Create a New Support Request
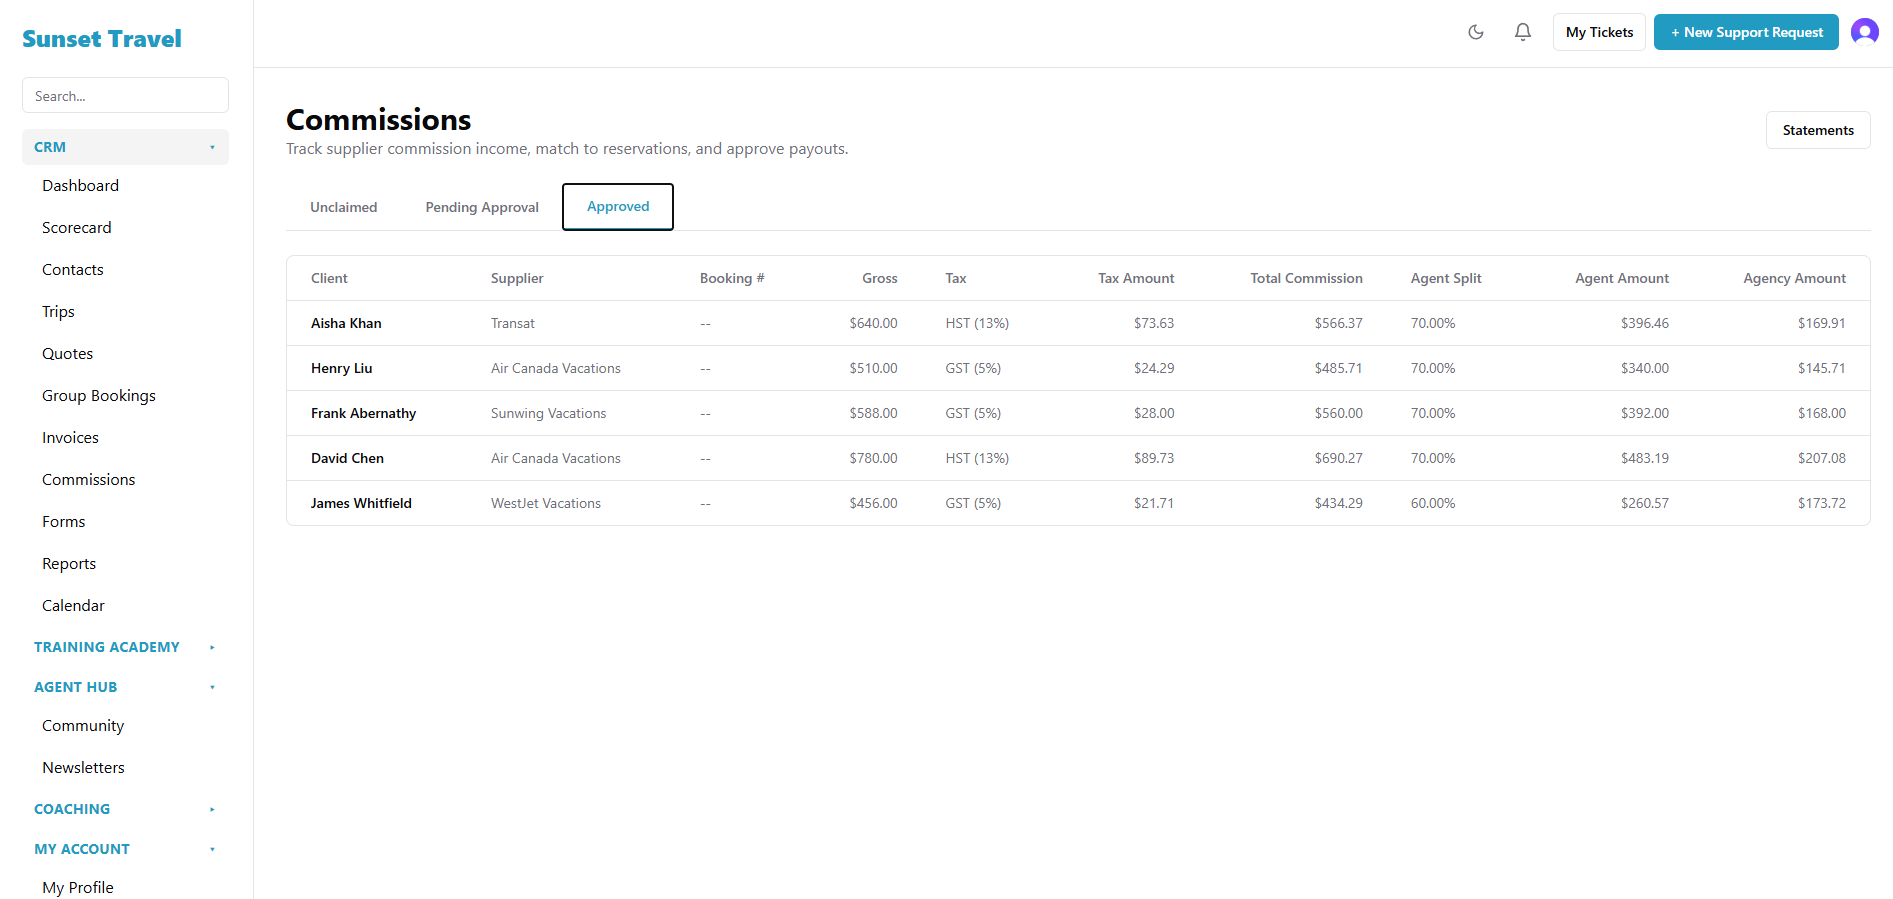1893x899 pixels. click(x=1746, y=32)
